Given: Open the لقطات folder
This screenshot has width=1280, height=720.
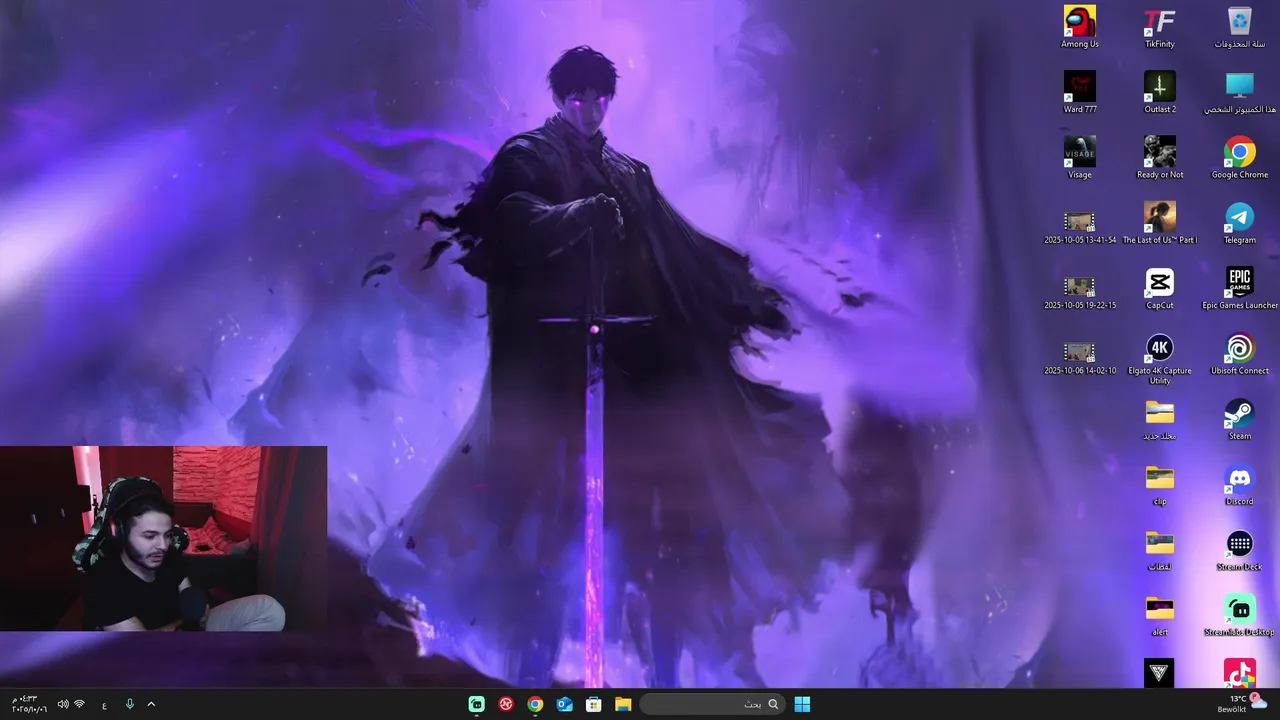Looking at the screenshot, I should [x=1160, y=550].
